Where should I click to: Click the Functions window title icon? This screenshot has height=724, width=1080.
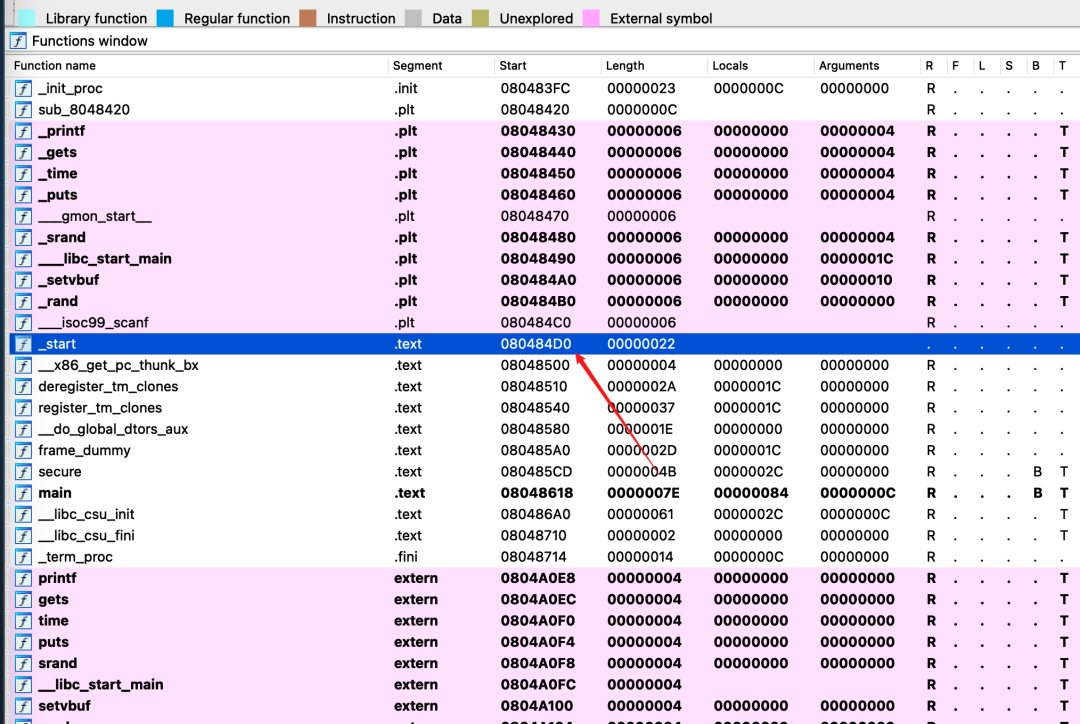[x=18, y=41]
